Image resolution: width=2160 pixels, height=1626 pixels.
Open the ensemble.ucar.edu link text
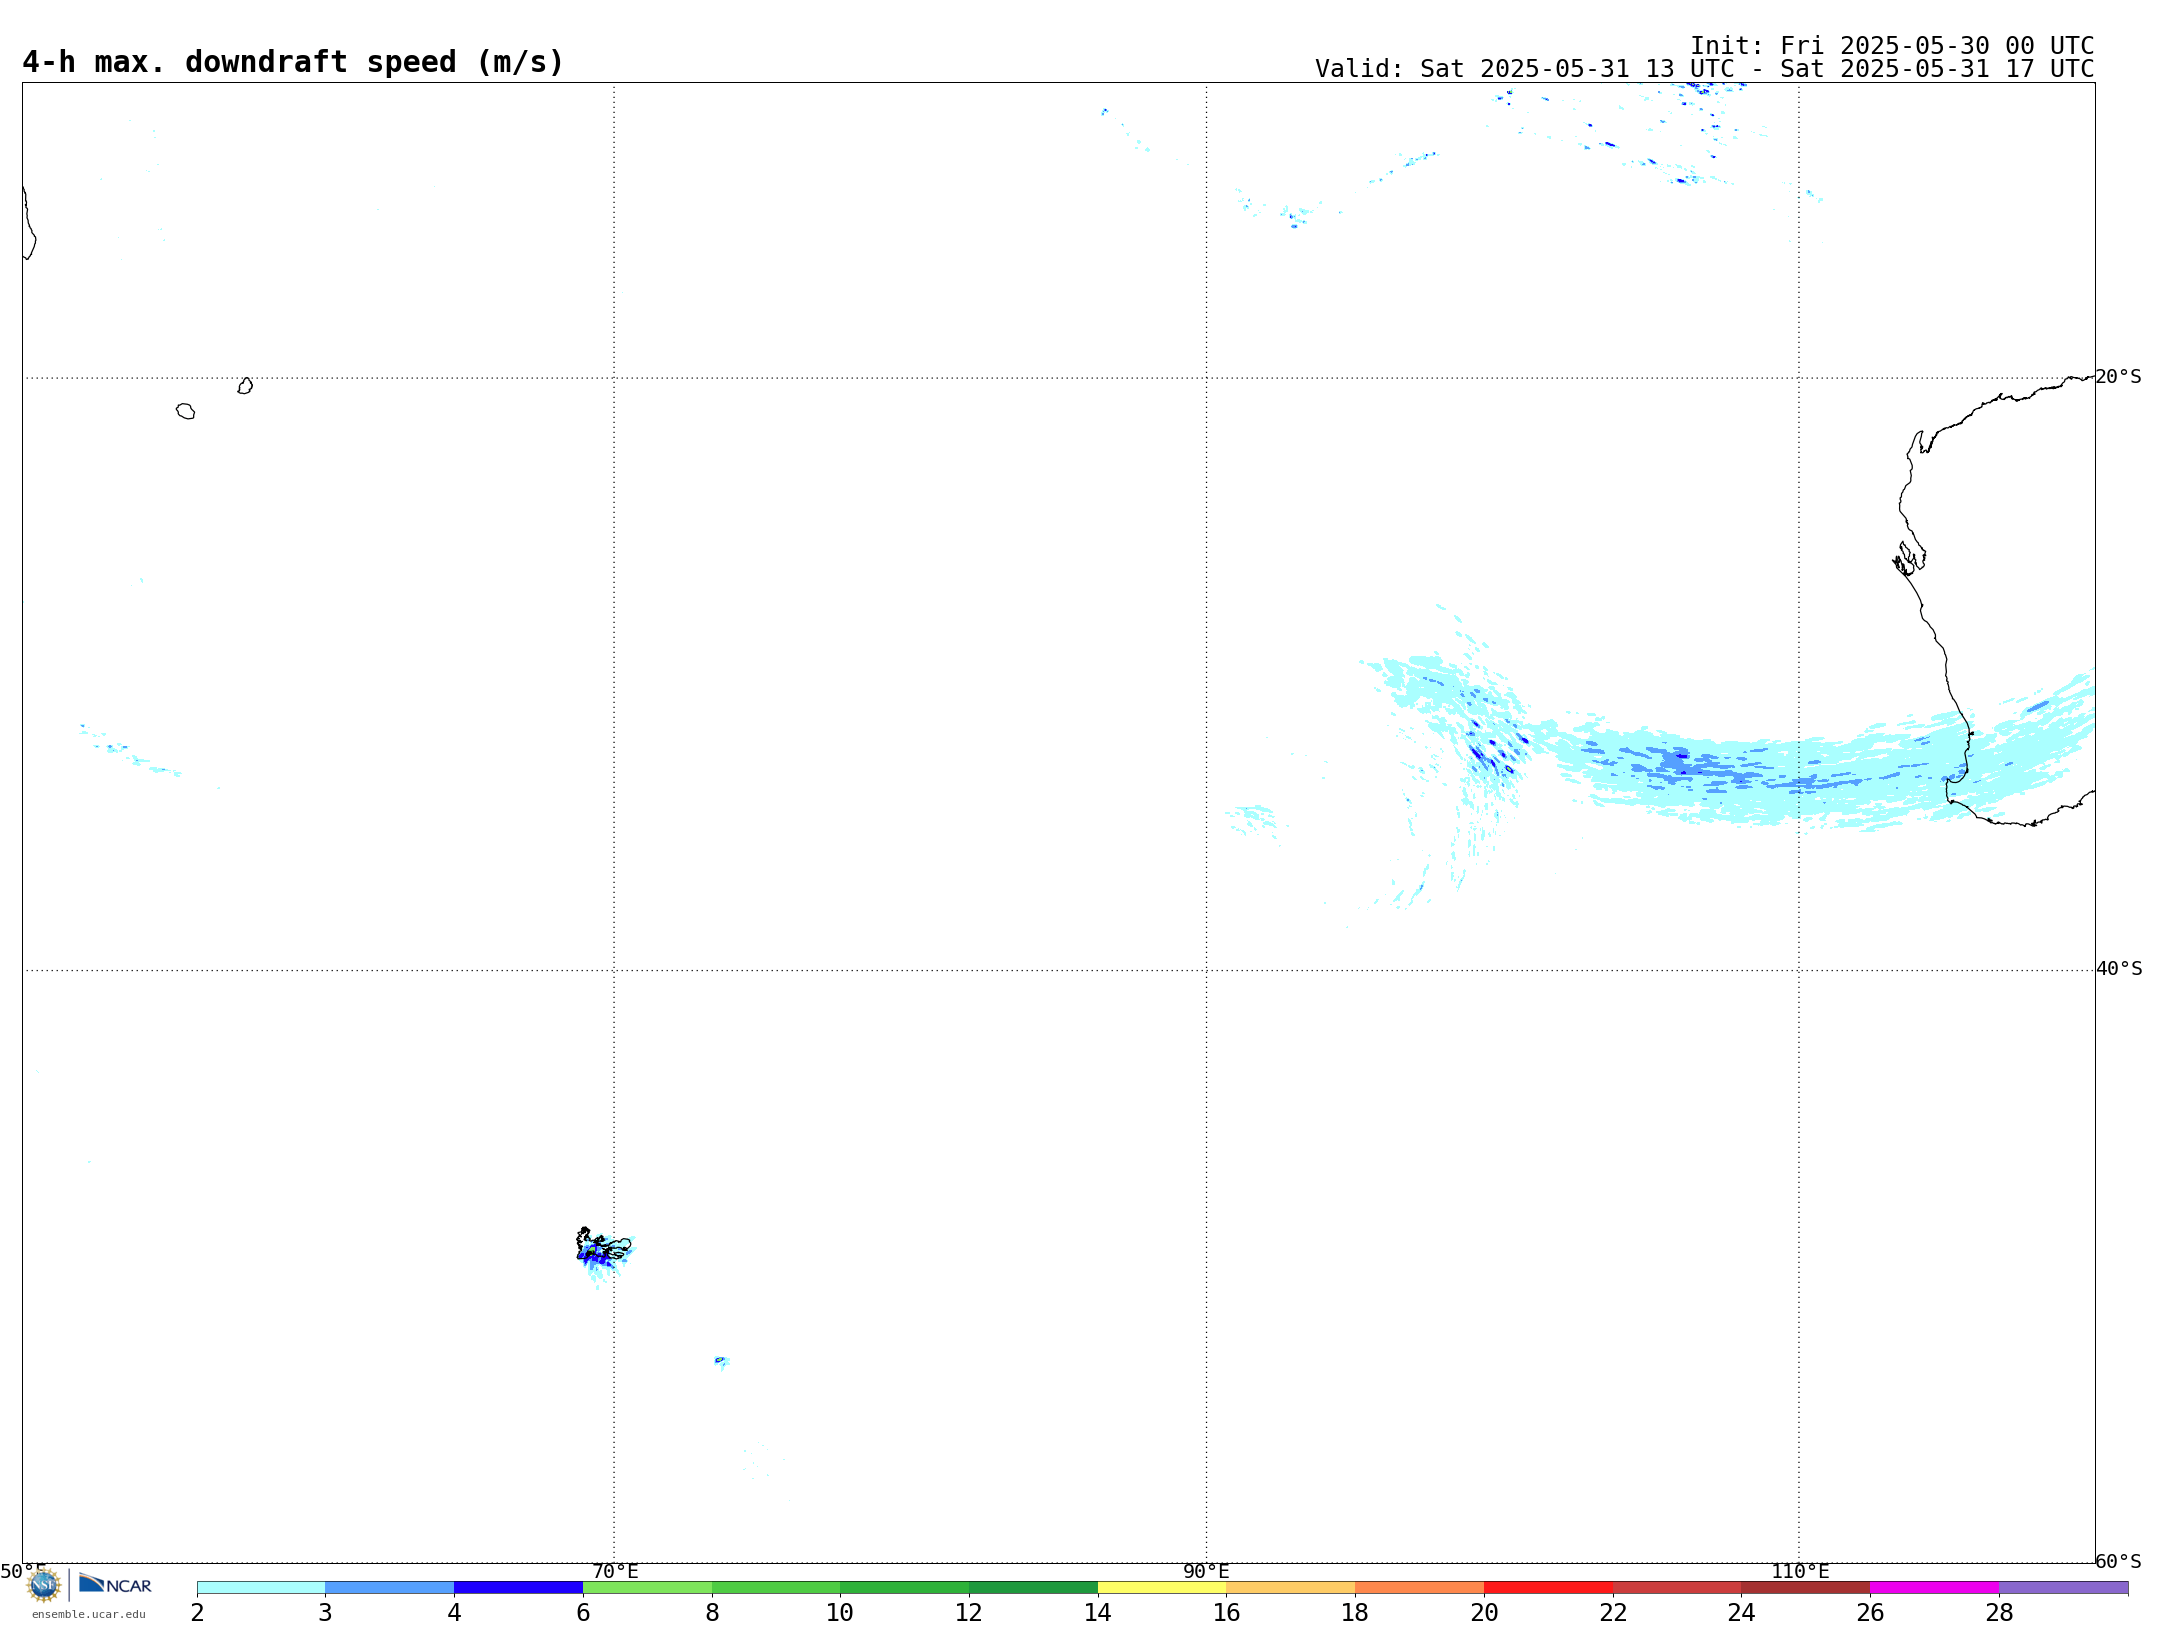point(89,1614)
